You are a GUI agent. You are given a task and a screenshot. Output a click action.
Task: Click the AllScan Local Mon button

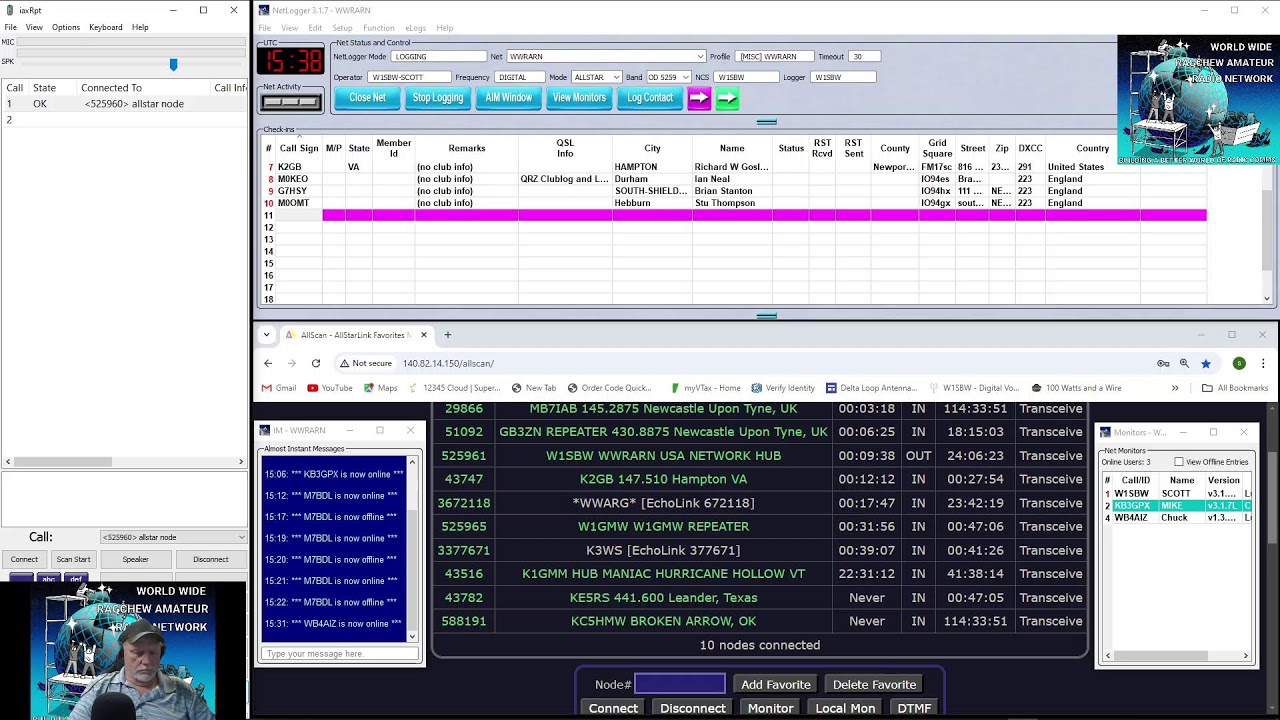click(845, 708)
